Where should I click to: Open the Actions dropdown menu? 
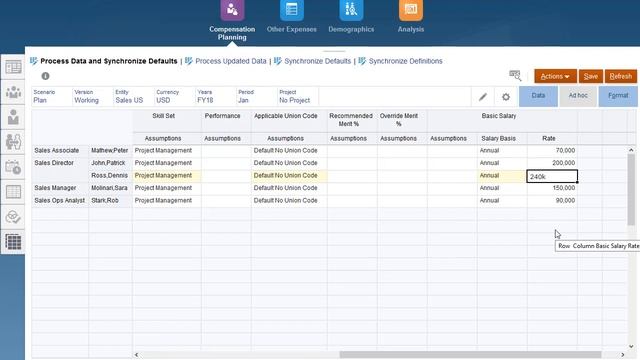pyautogui.click(x=555, y=76)
